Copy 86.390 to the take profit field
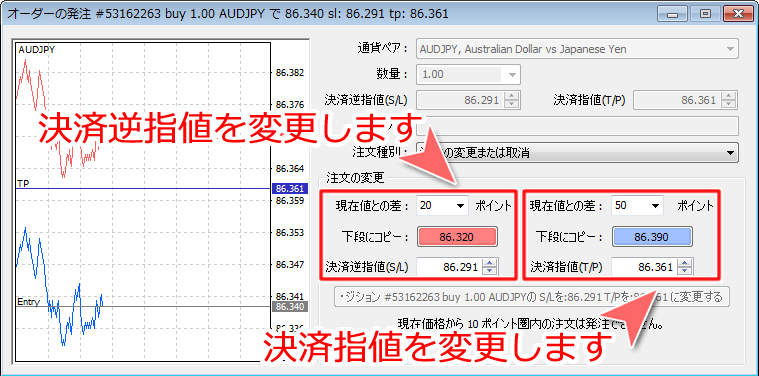Image resolution: width=759 pixels, height=376 pixels. click(x=652, y=237)
